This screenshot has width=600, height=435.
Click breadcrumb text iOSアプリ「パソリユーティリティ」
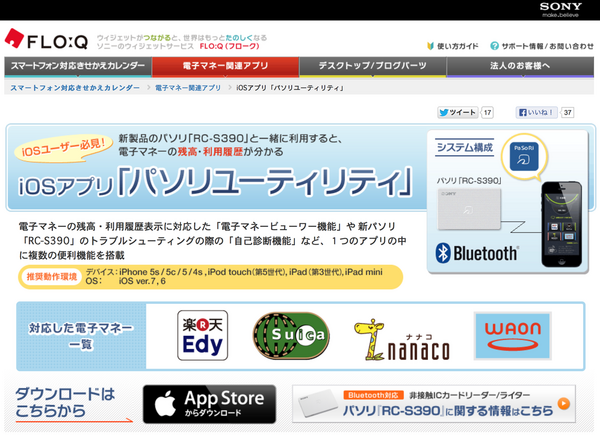coord(290,88)
